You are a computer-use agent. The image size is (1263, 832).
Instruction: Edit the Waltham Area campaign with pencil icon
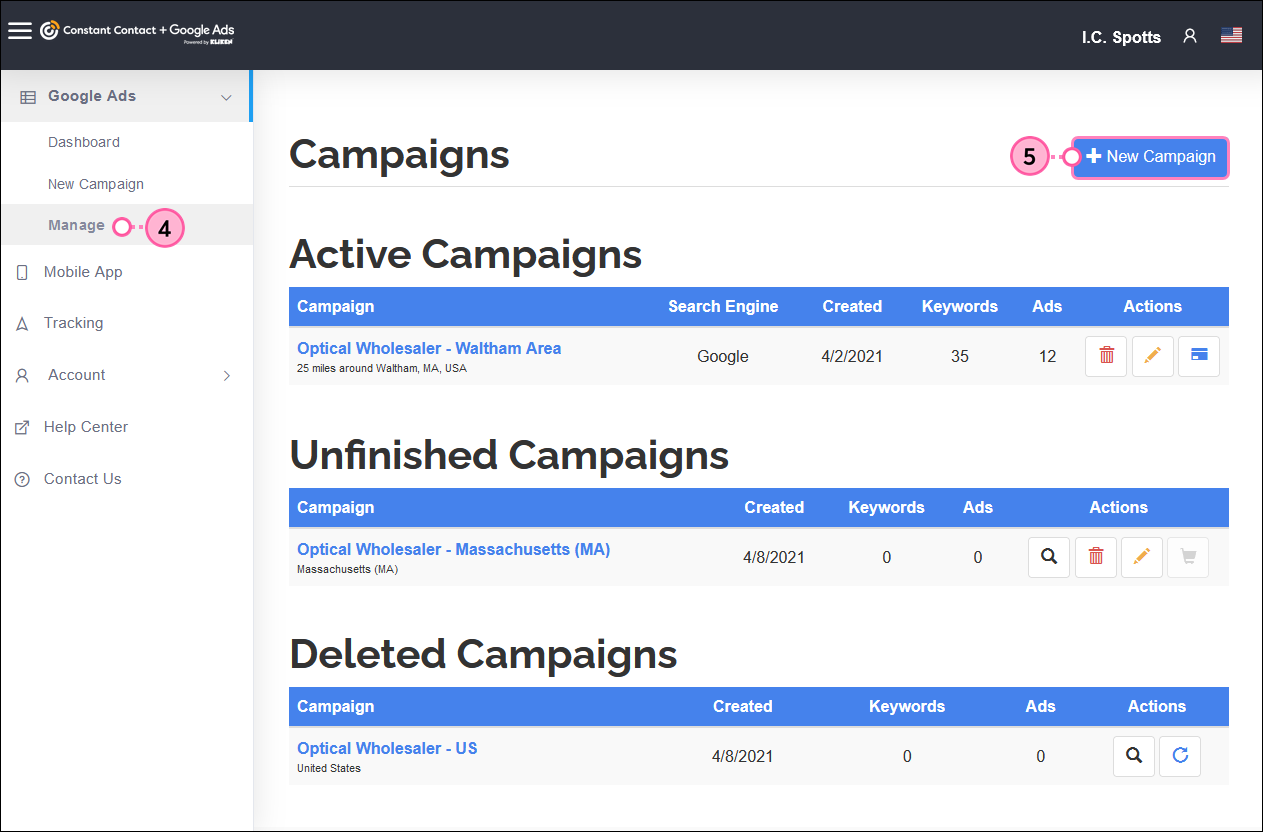click(1152, 356)
